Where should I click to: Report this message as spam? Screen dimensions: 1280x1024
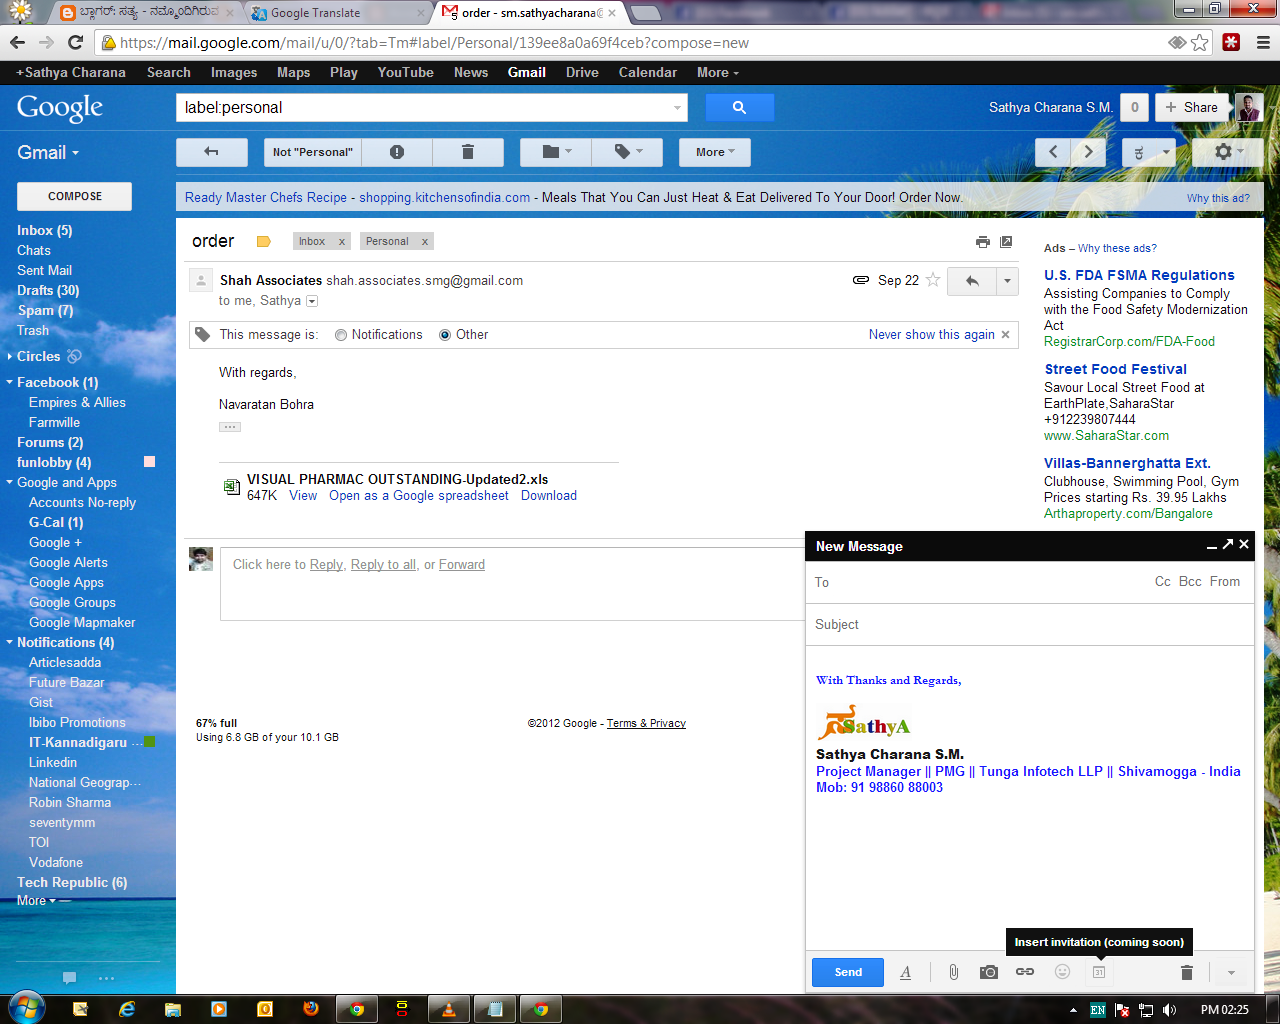tap(397, 152)
